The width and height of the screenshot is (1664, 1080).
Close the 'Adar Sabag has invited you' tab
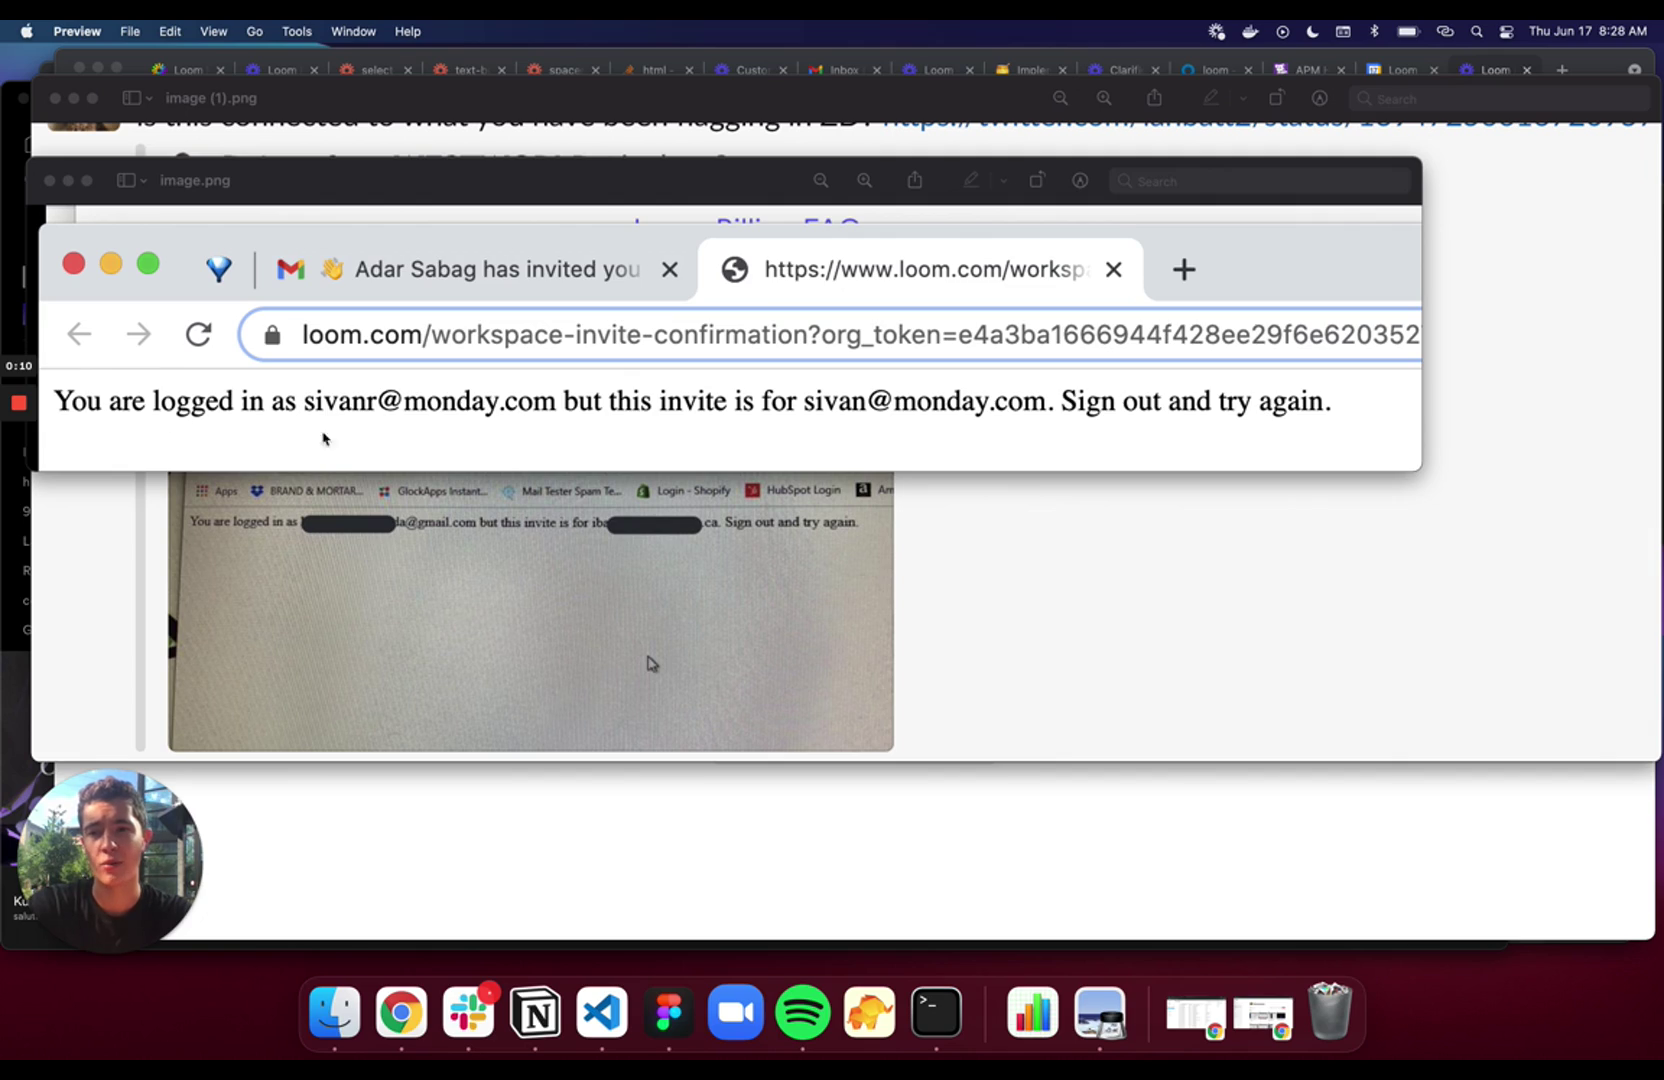670,270
